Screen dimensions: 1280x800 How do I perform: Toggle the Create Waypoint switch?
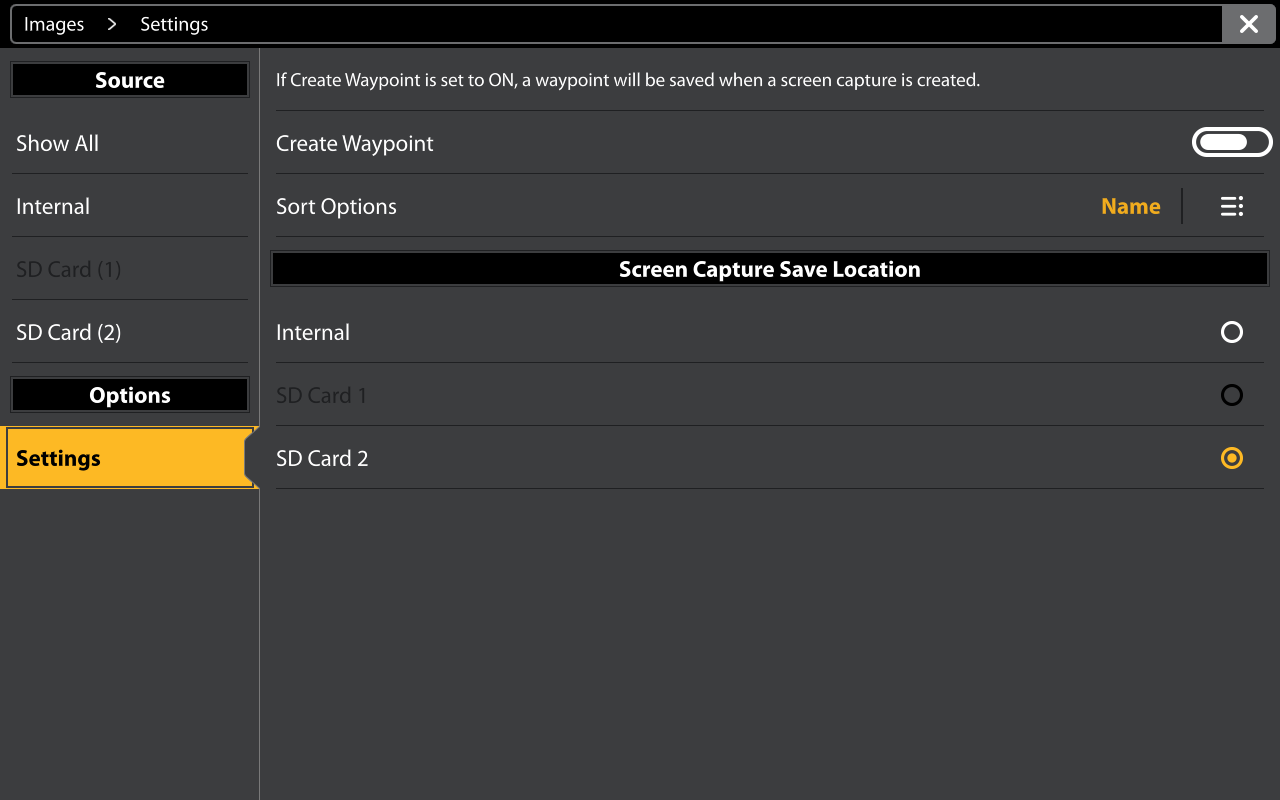[1232, 143]
